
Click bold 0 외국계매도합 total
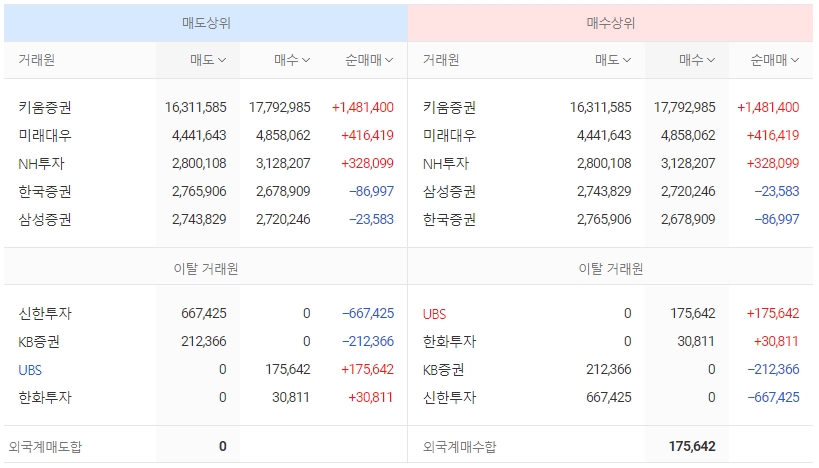pos(223,447)
